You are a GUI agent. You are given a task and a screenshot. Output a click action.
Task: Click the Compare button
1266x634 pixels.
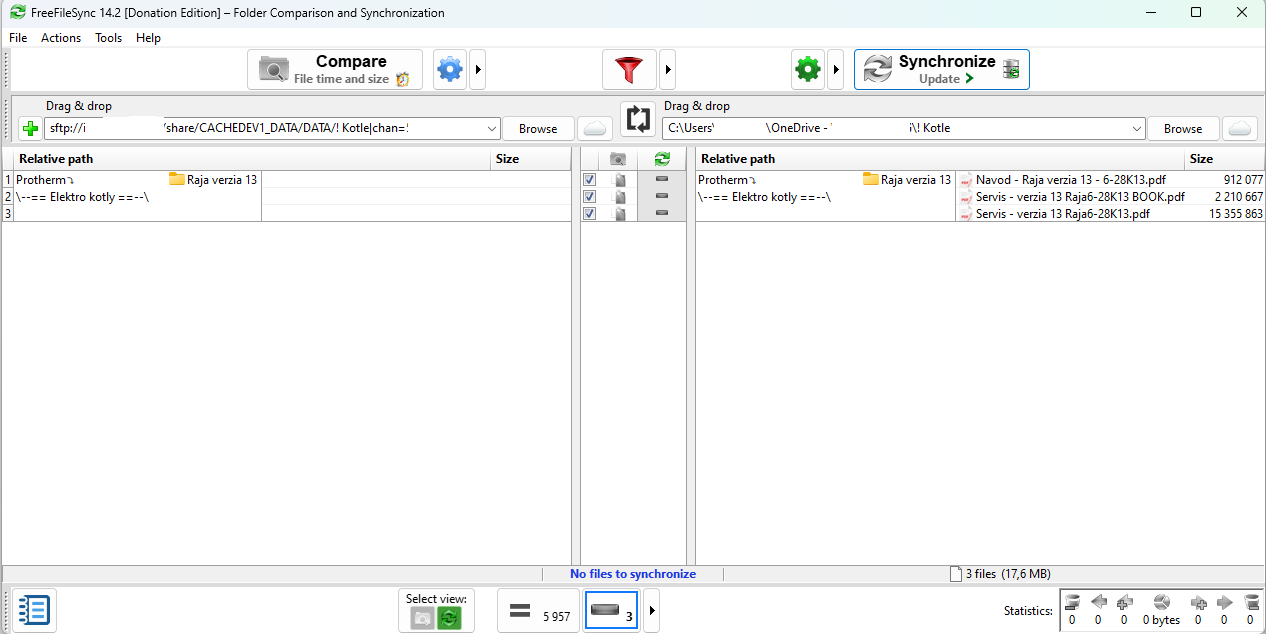pos(335,70)
